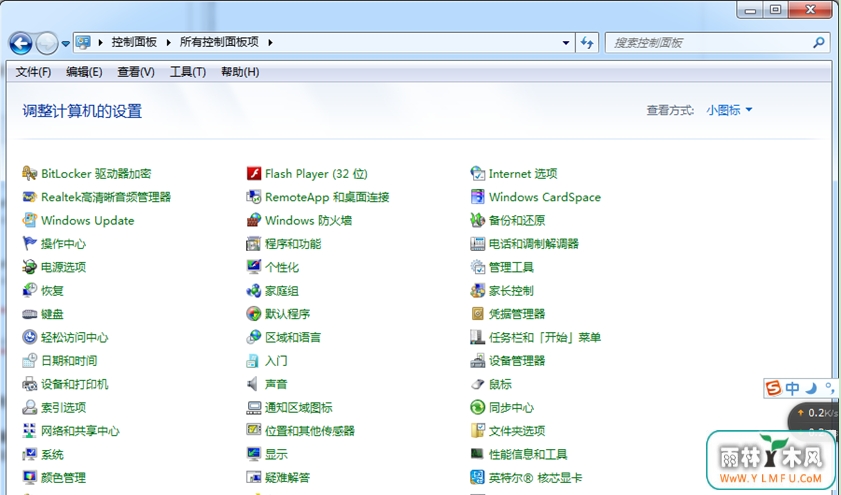Open the 区域和语言 link
The width and height of the screenshot is (841, 495).
click(x=293, y=337)
